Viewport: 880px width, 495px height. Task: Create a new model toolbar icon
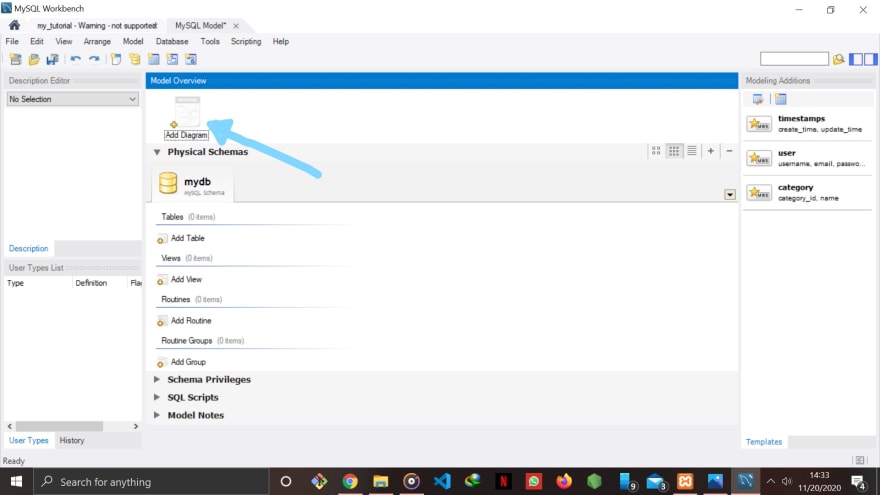point(16,59)
